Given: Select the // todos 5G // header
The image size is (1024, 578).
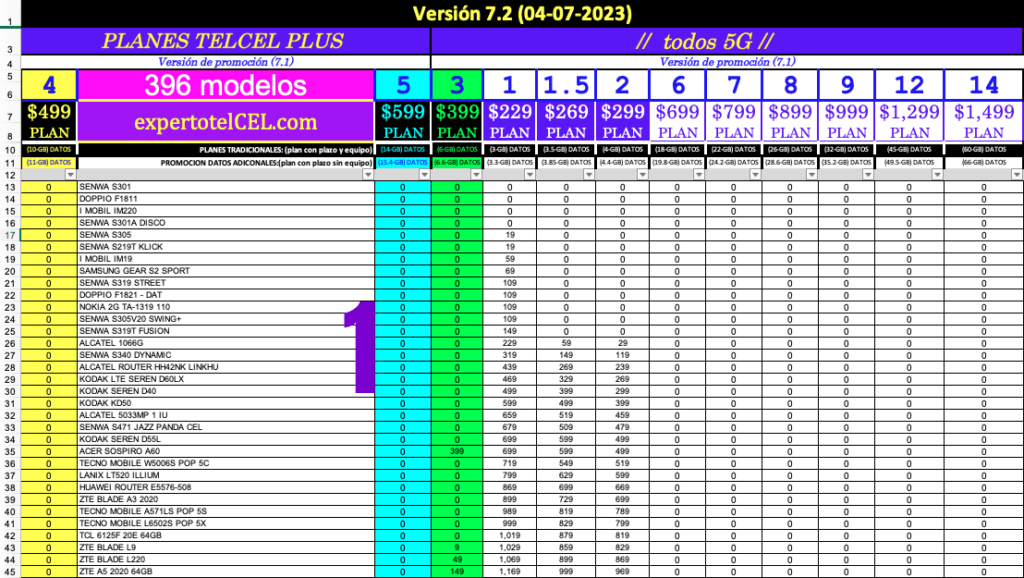Looking at the screenshot, I should pos(728,41).
